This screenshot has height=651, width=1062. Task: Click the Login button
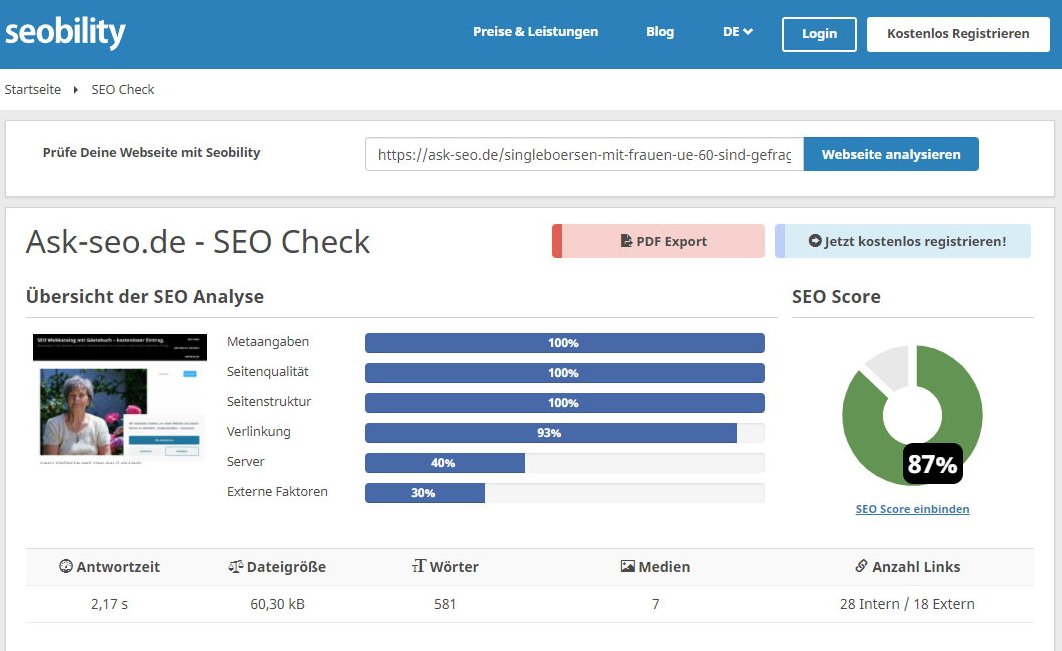click(820, 34)
